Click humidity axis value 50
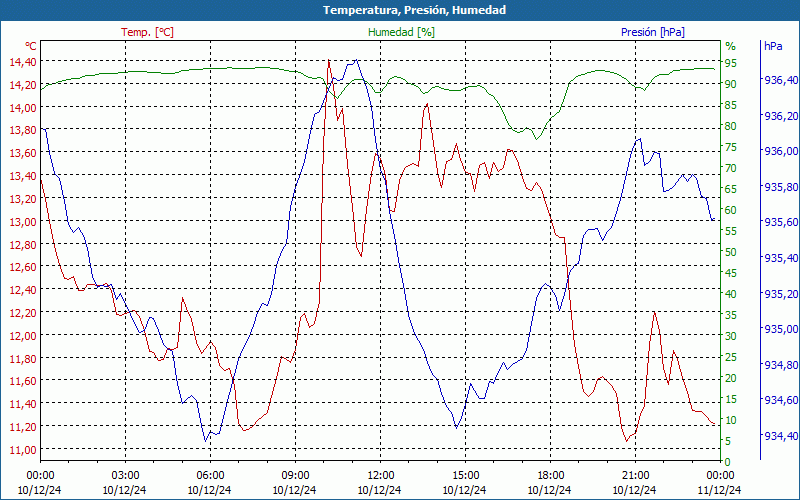 [x=731, y=252]
